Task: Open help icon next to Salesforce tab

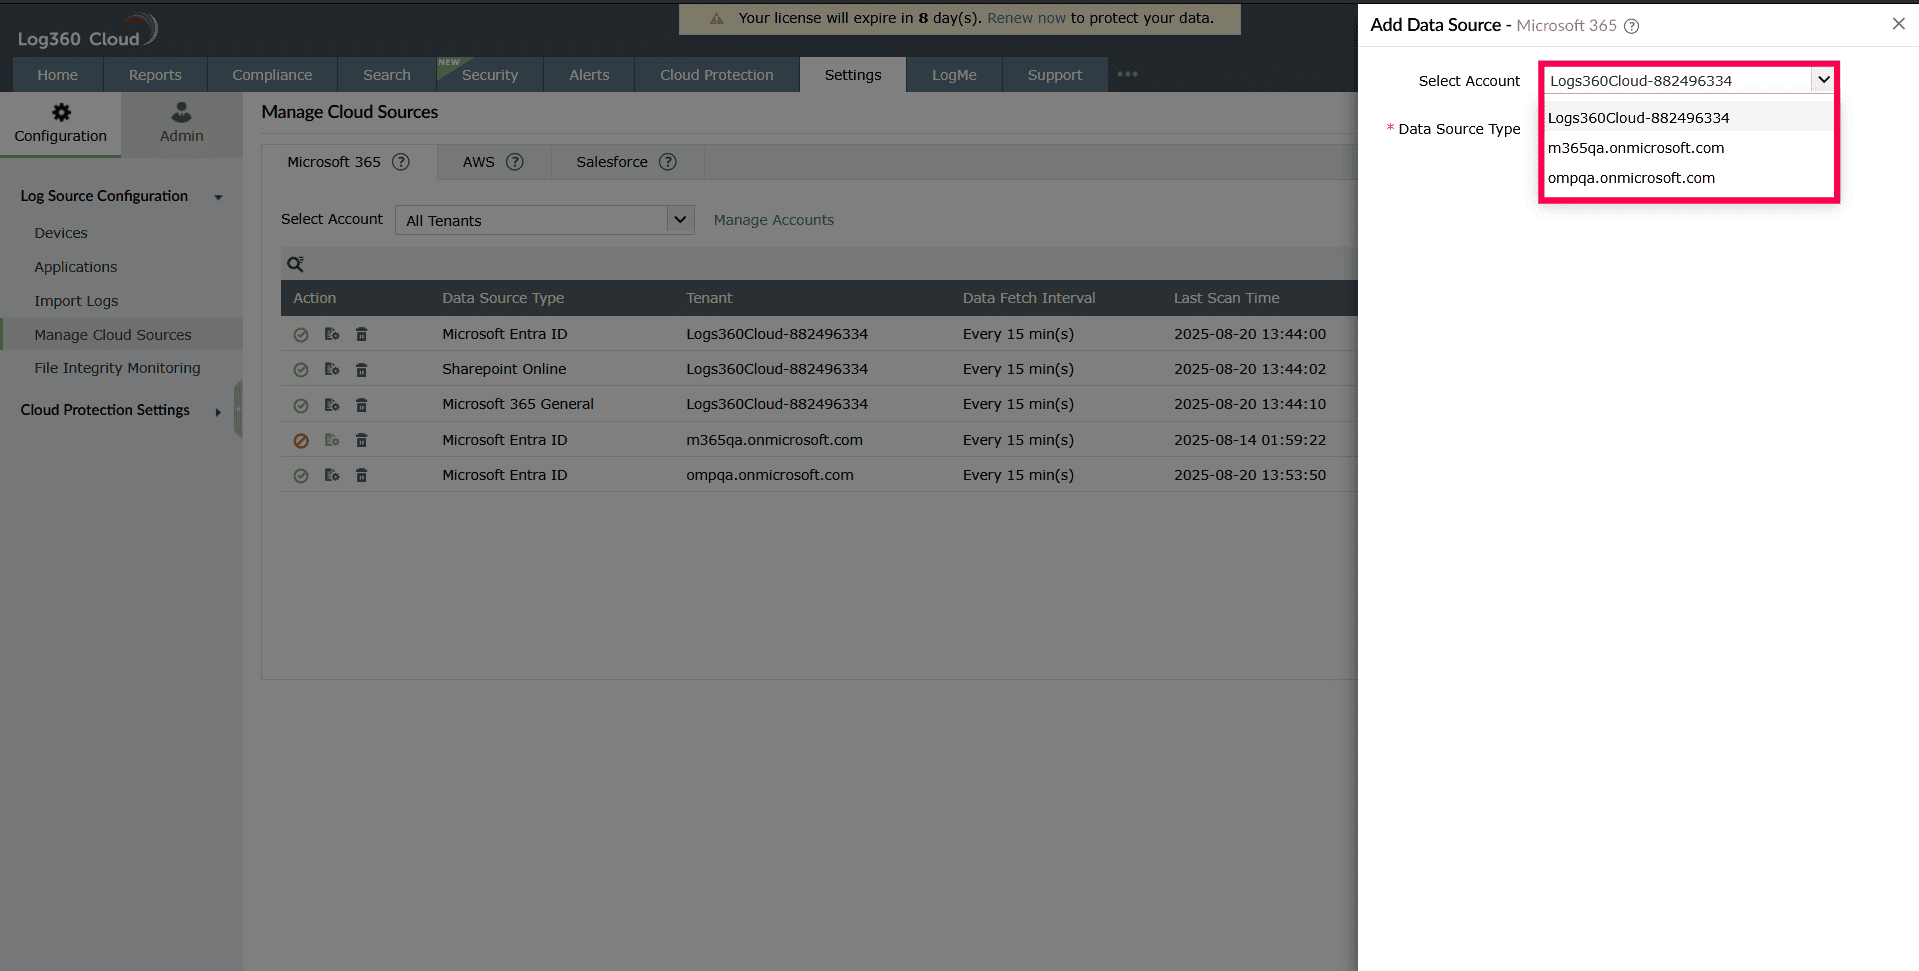Action: point(668,162)
